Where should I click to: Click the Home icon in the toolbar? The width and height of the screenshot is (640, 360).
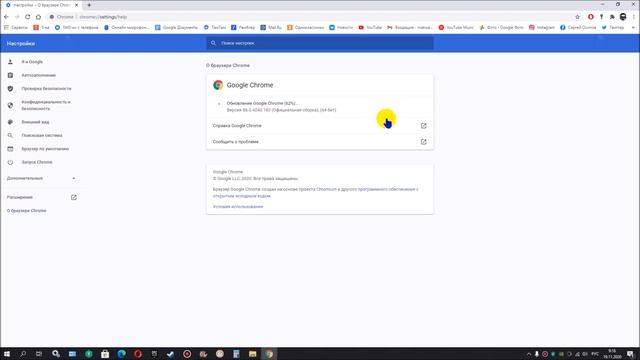[x=38, y=17]
